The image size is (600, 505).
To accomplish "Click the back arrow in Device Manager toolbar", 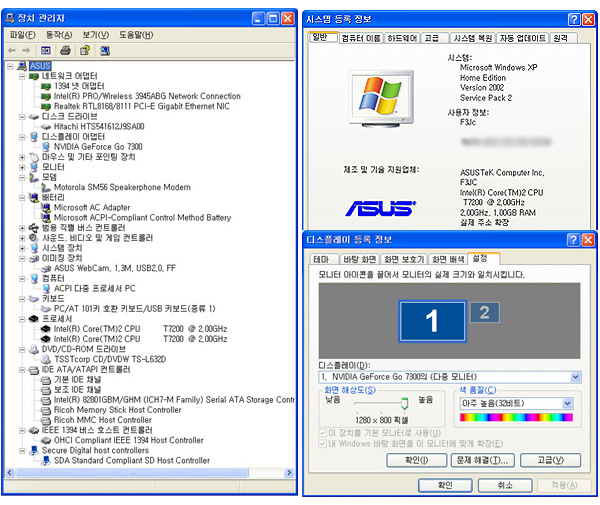I will click(x=12, y=50).
